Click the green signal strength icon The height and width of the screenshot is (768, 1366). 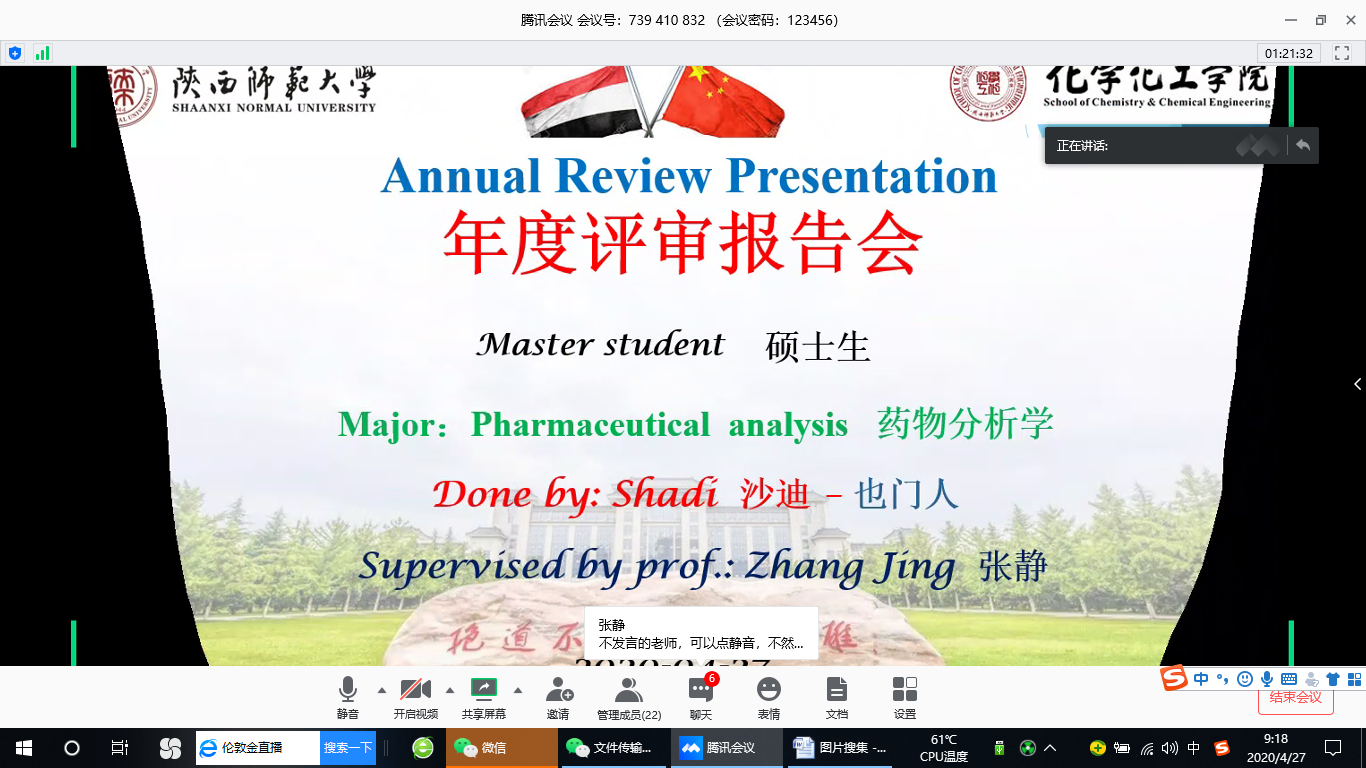click(x=42, y=53)
